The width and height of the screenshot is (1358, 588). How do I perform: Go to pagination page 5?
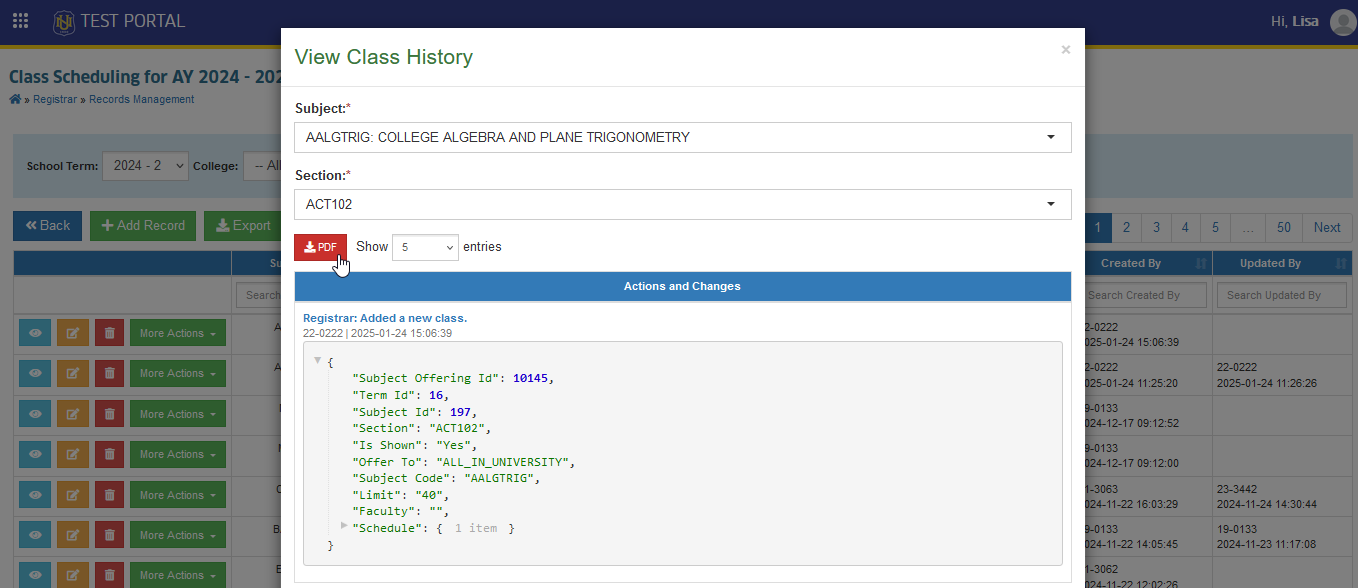tap(1215, 227)
